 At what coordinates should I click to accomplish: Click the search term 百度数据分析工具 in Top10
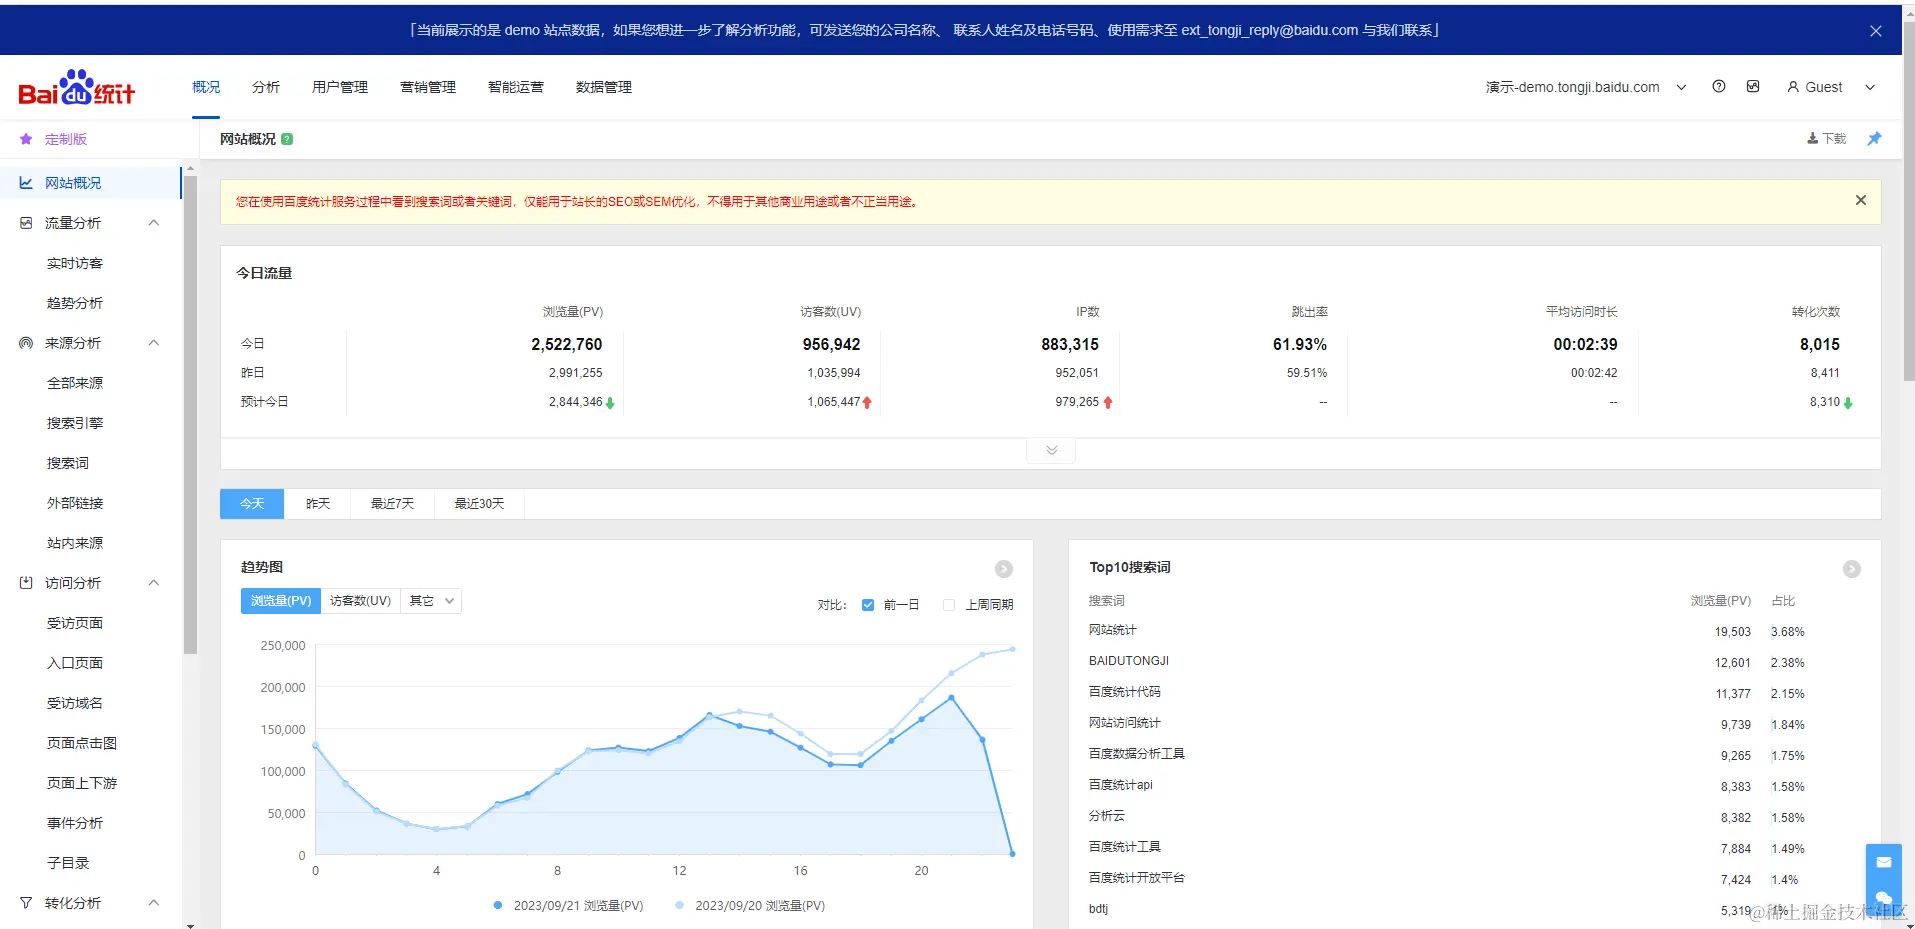click(1137, 754)
